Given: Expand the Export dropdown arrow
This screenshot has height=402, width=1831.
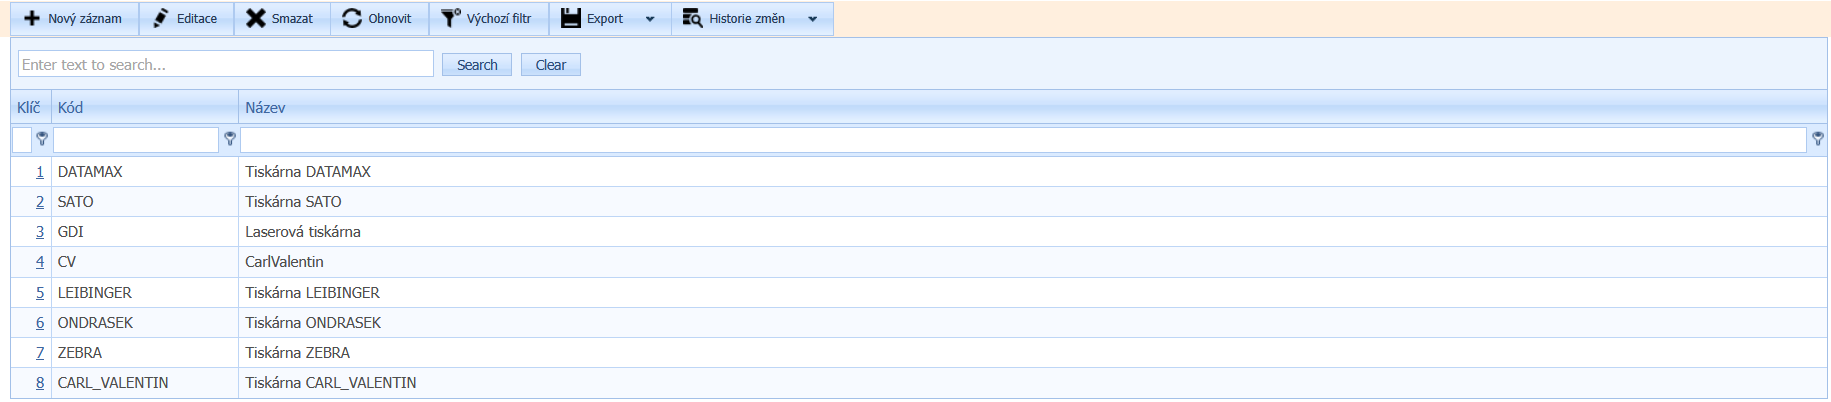Looking at the screenshot, I should 650,19.
